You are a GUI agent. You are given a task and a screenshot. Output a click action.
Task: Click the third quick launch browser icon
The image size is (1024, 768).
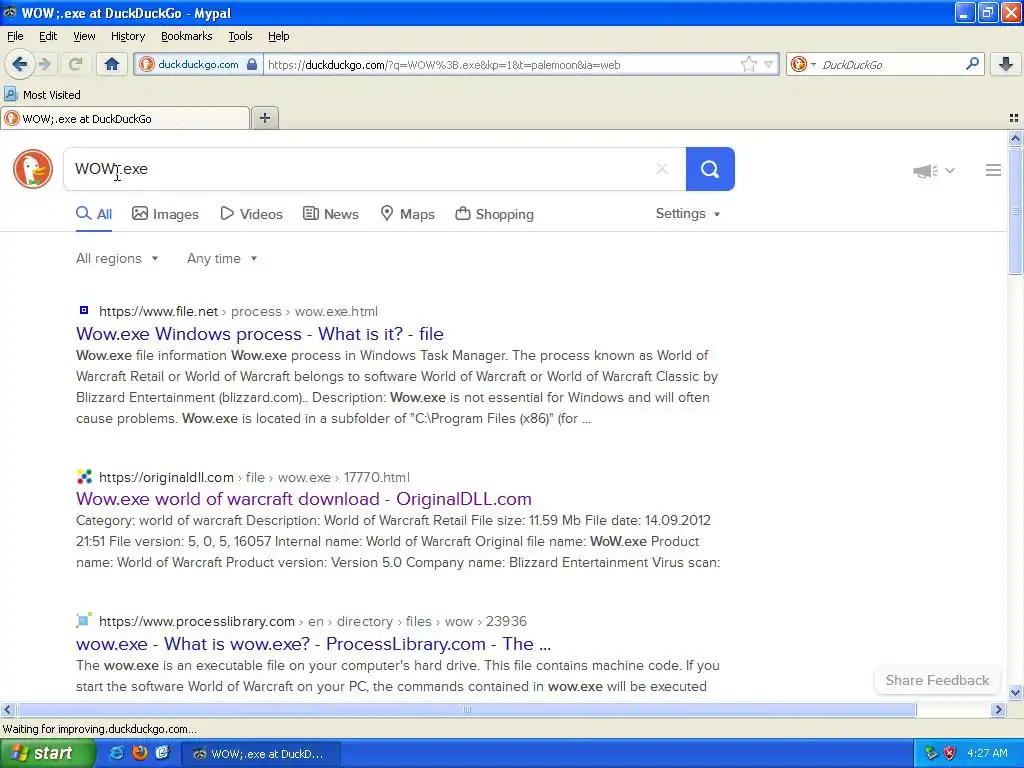[x=162, y=753]
